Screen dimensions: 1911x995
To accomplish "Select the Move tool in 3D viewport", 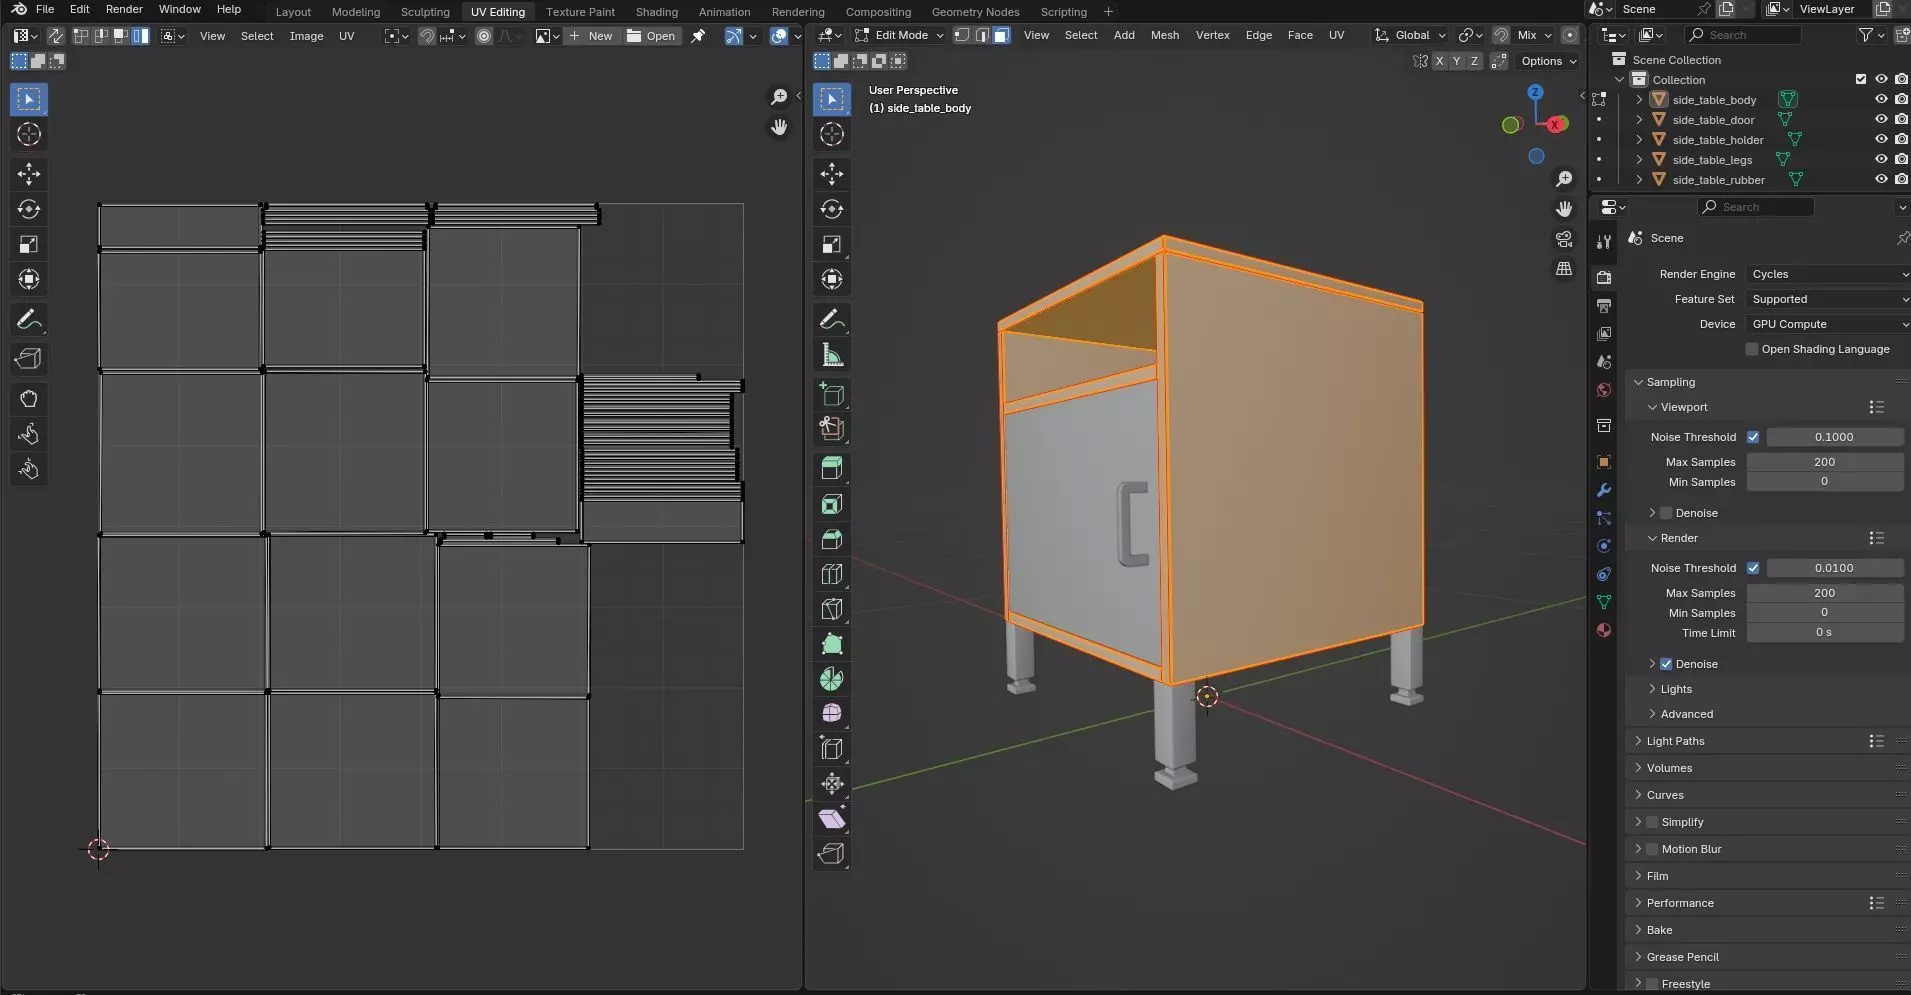I will [832, 174].
